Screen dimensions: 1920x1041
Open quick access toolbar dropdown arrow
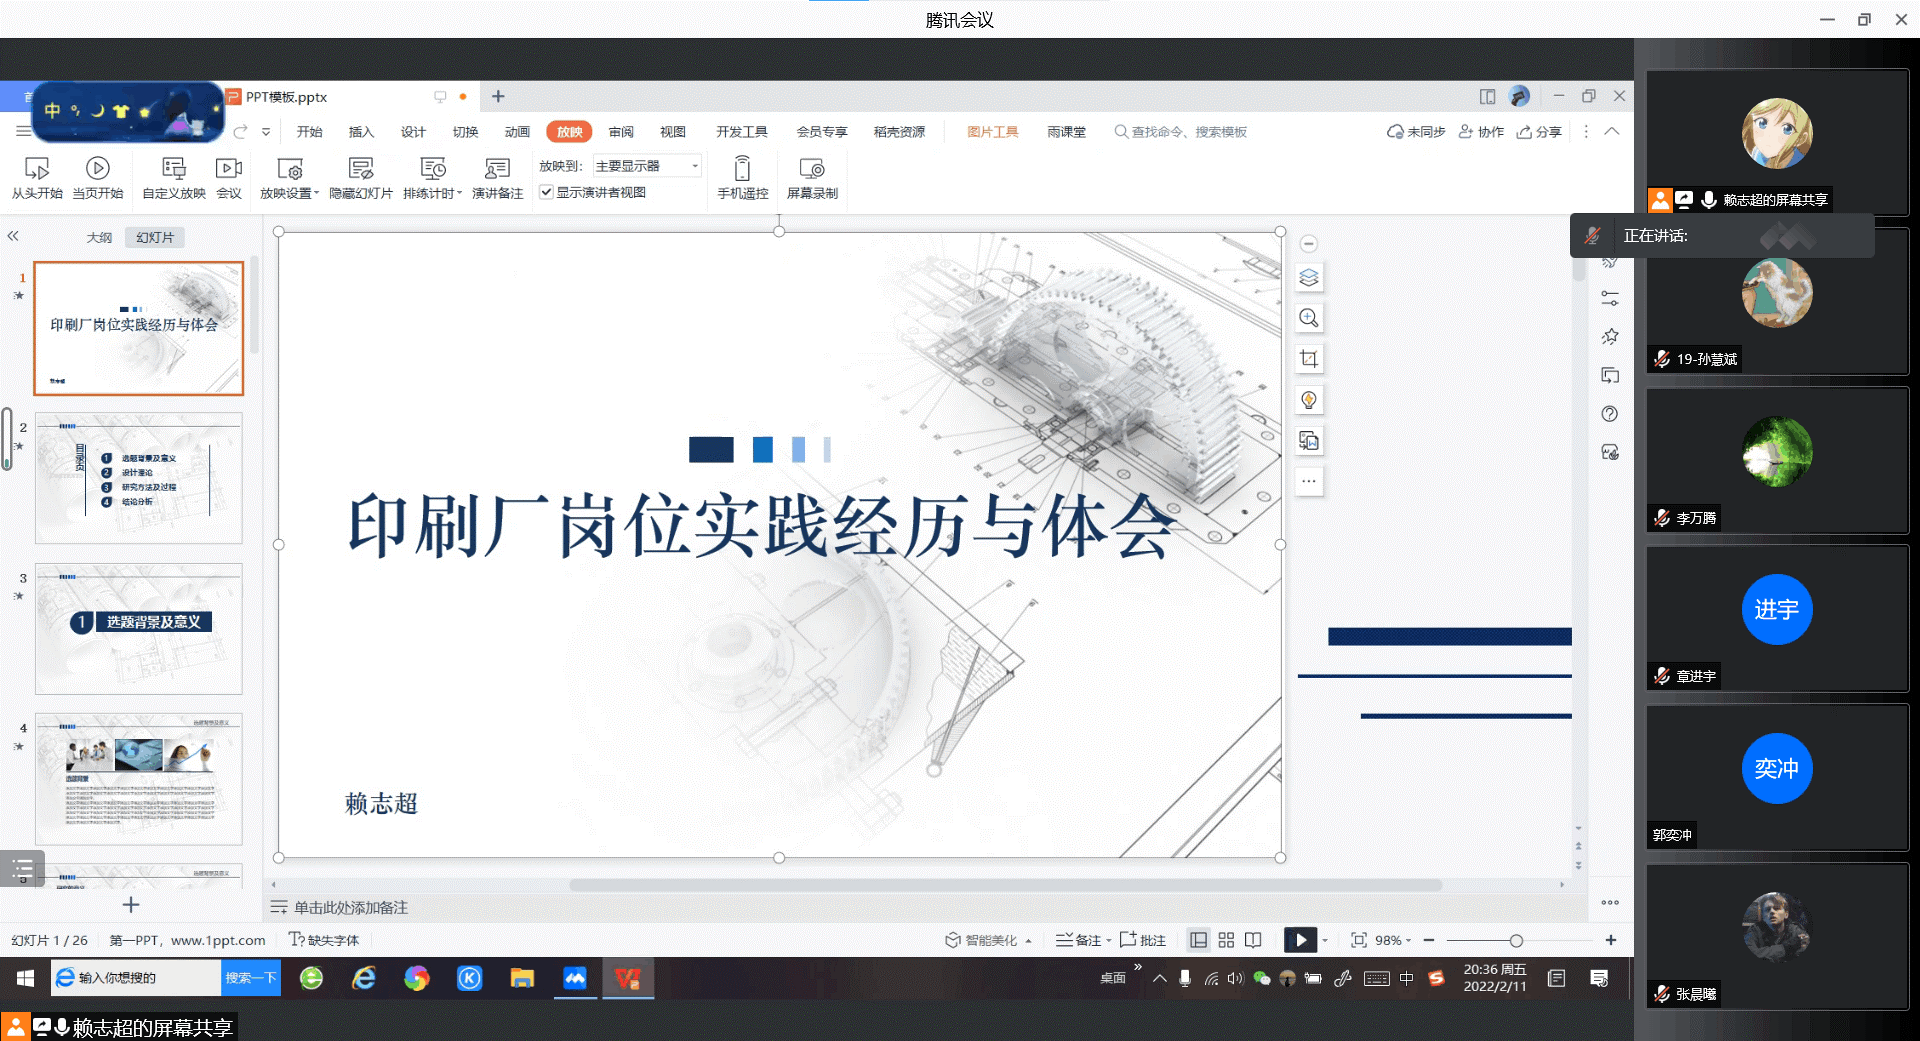pyautogui.click(x=266, y=131)
